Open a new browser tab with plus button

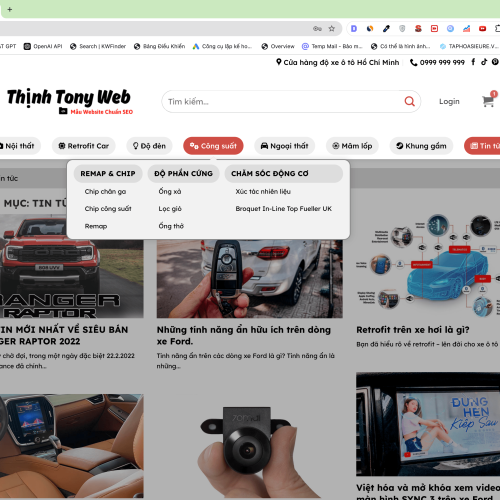(10, 9)
